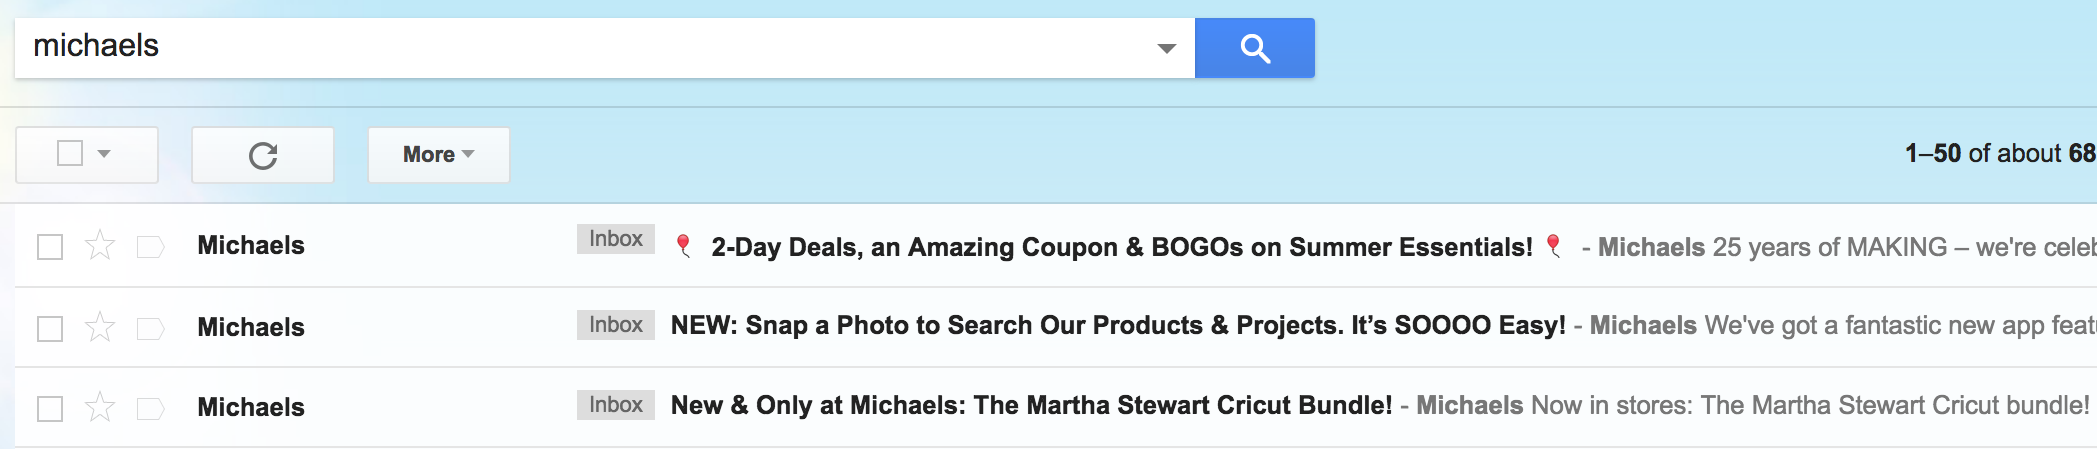Viewport: 2097px width, 449px height.
Task: Click the blue magnifier search button
Action: 1254,48
